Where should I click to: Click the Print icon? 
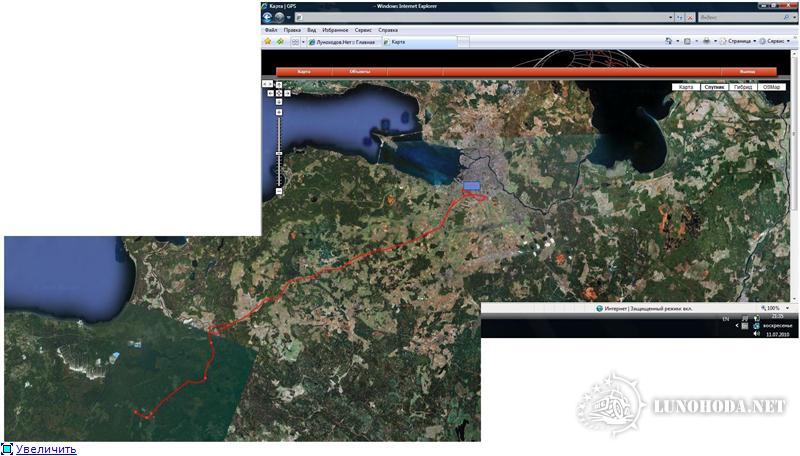click(x=706, y=41)
